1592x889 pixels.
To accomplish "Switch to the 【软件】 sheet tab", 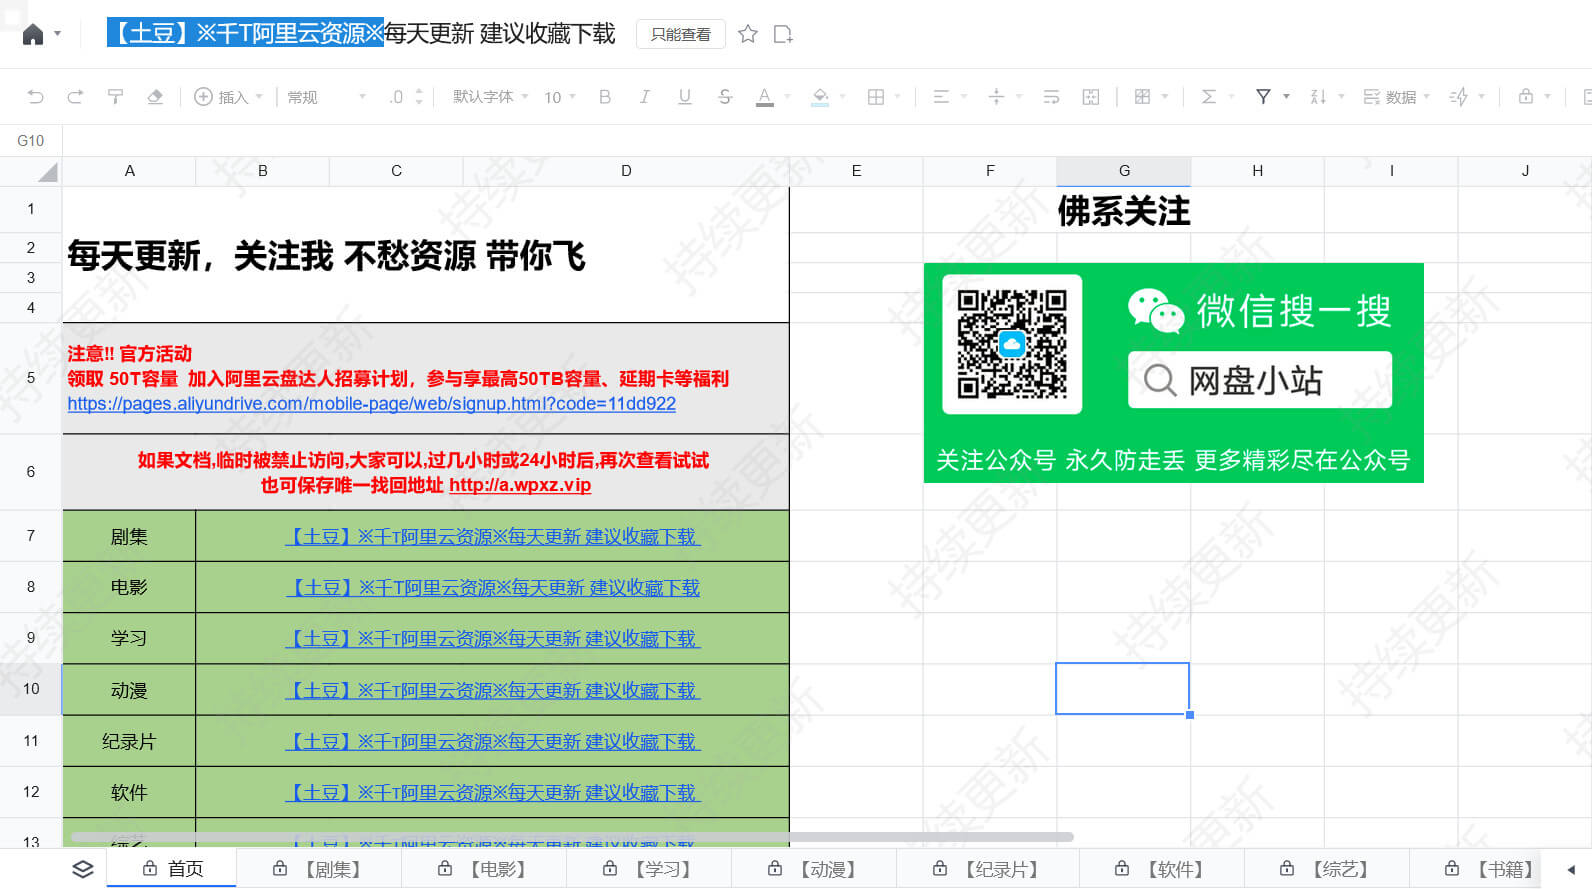I will (x=1162, y=869).
